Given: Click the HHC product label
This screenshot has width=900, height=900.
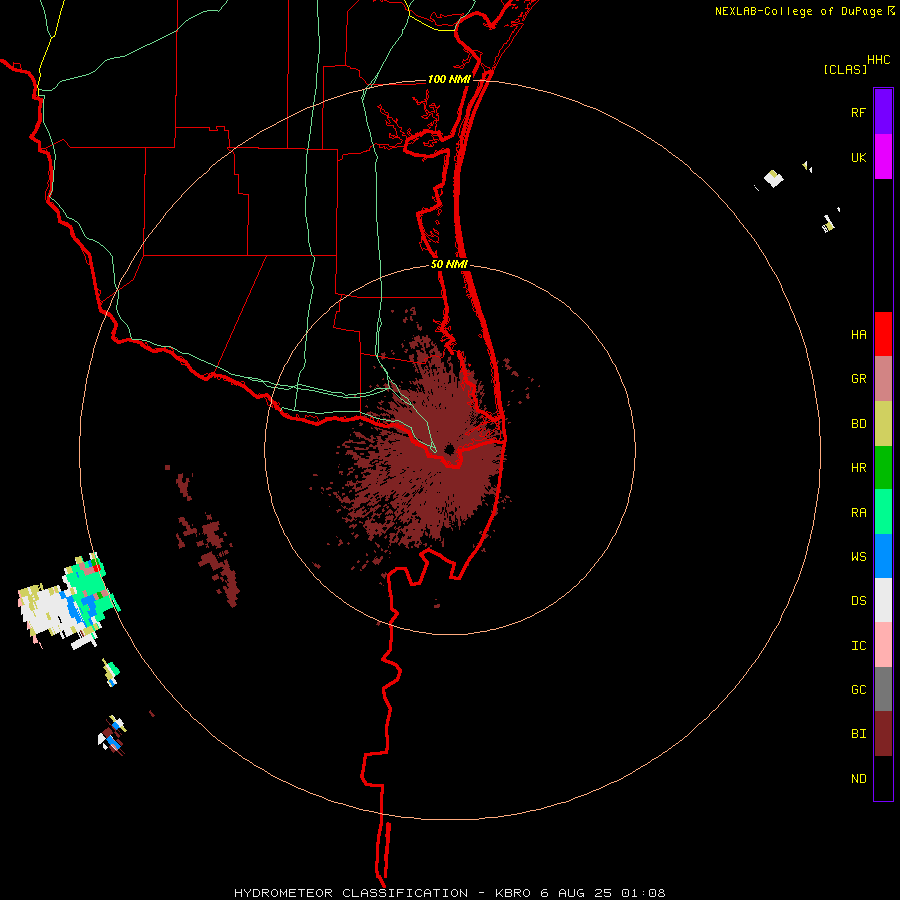Looking at the screenshot, I should click(879, 60).
